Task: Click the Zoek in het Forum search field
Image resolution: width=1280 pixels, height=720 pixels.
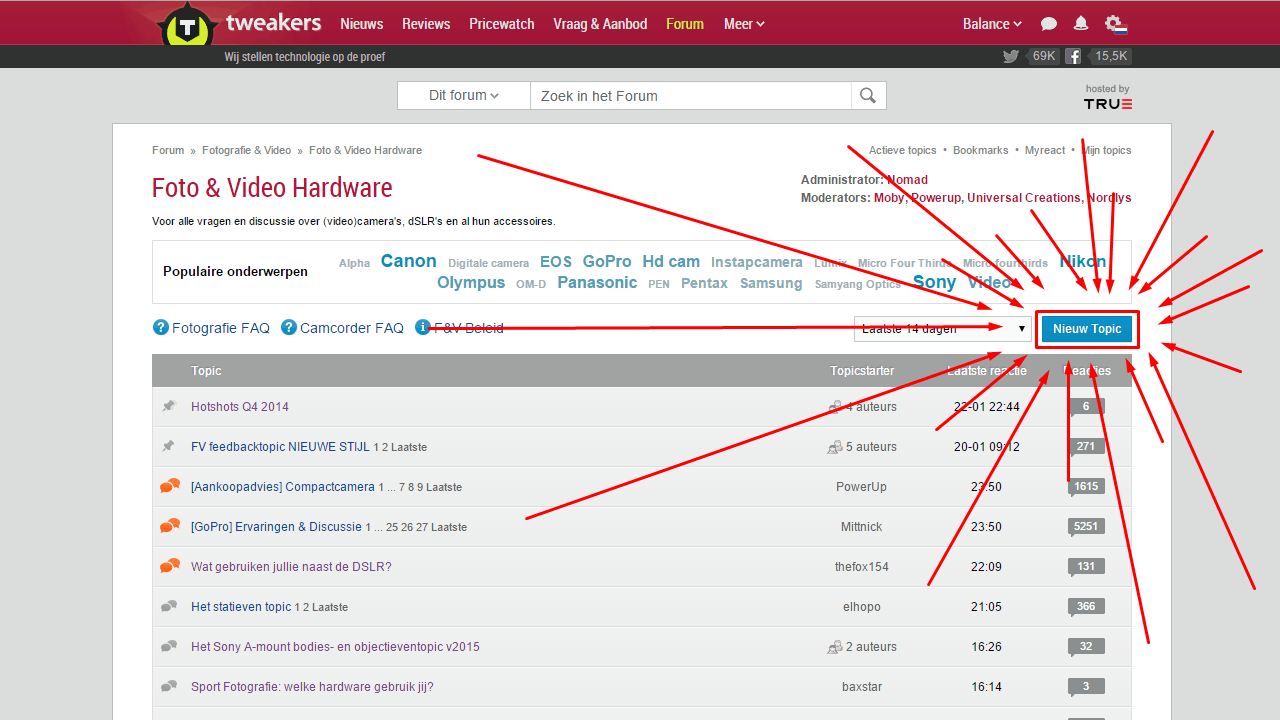Action: point(690,96)
